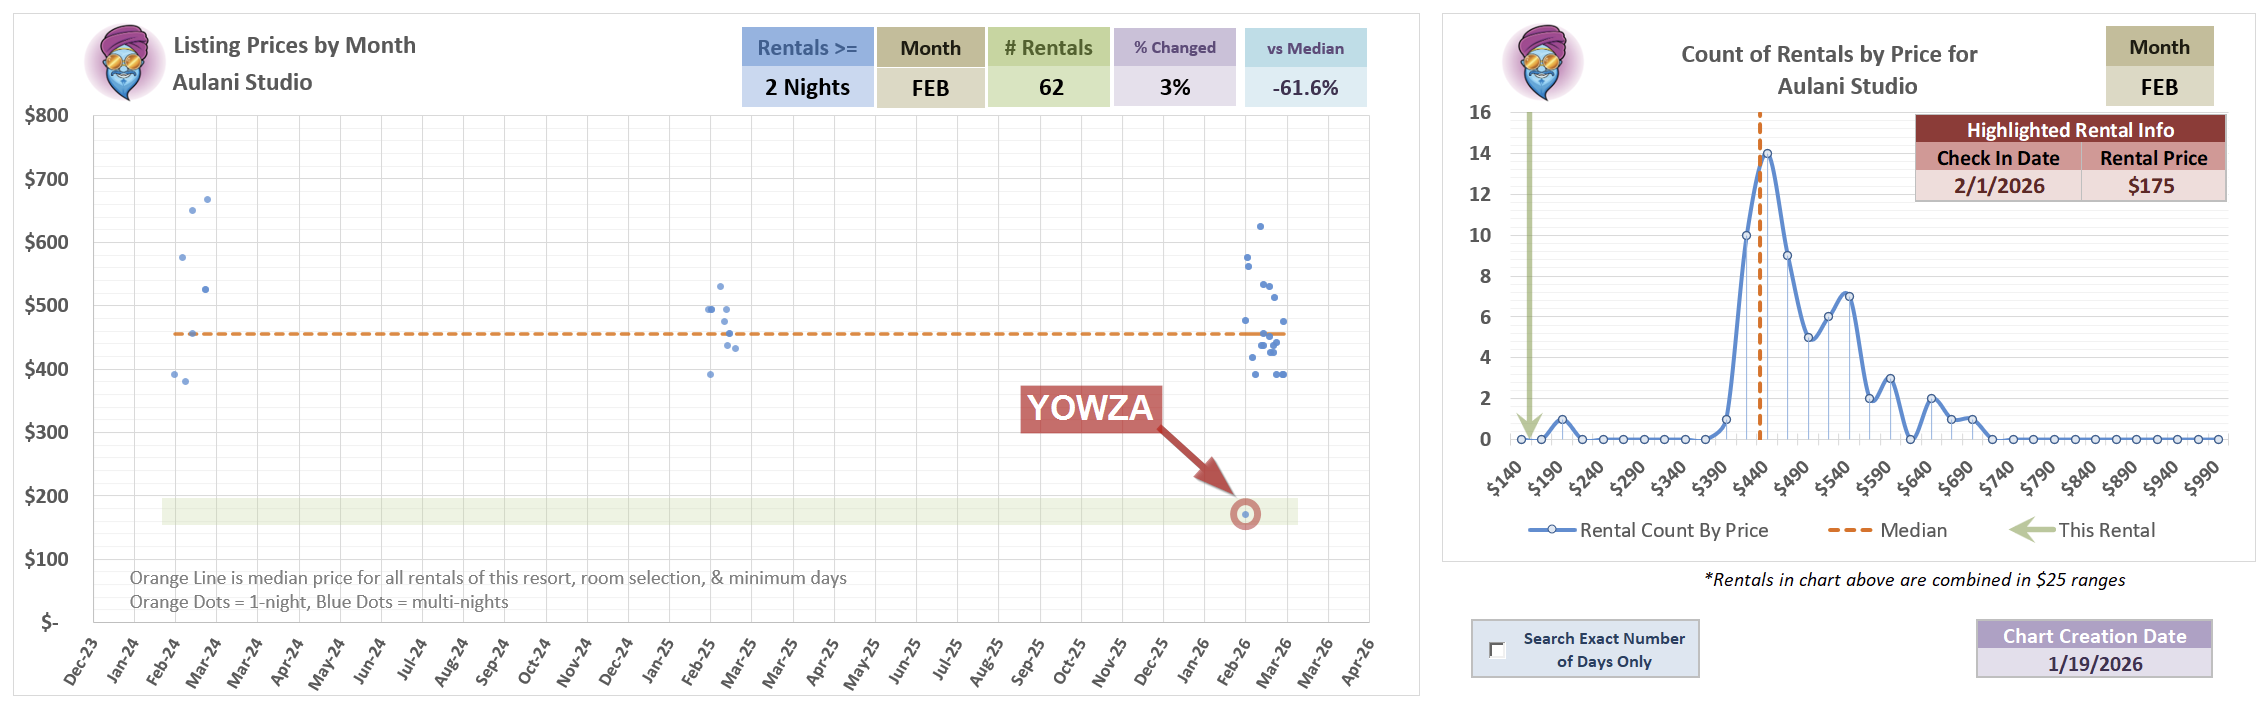The width and height of the screenshot is (2265, 705).
Task: Click the green This Rental arrow in legend
Action: tap(2031, 530)
